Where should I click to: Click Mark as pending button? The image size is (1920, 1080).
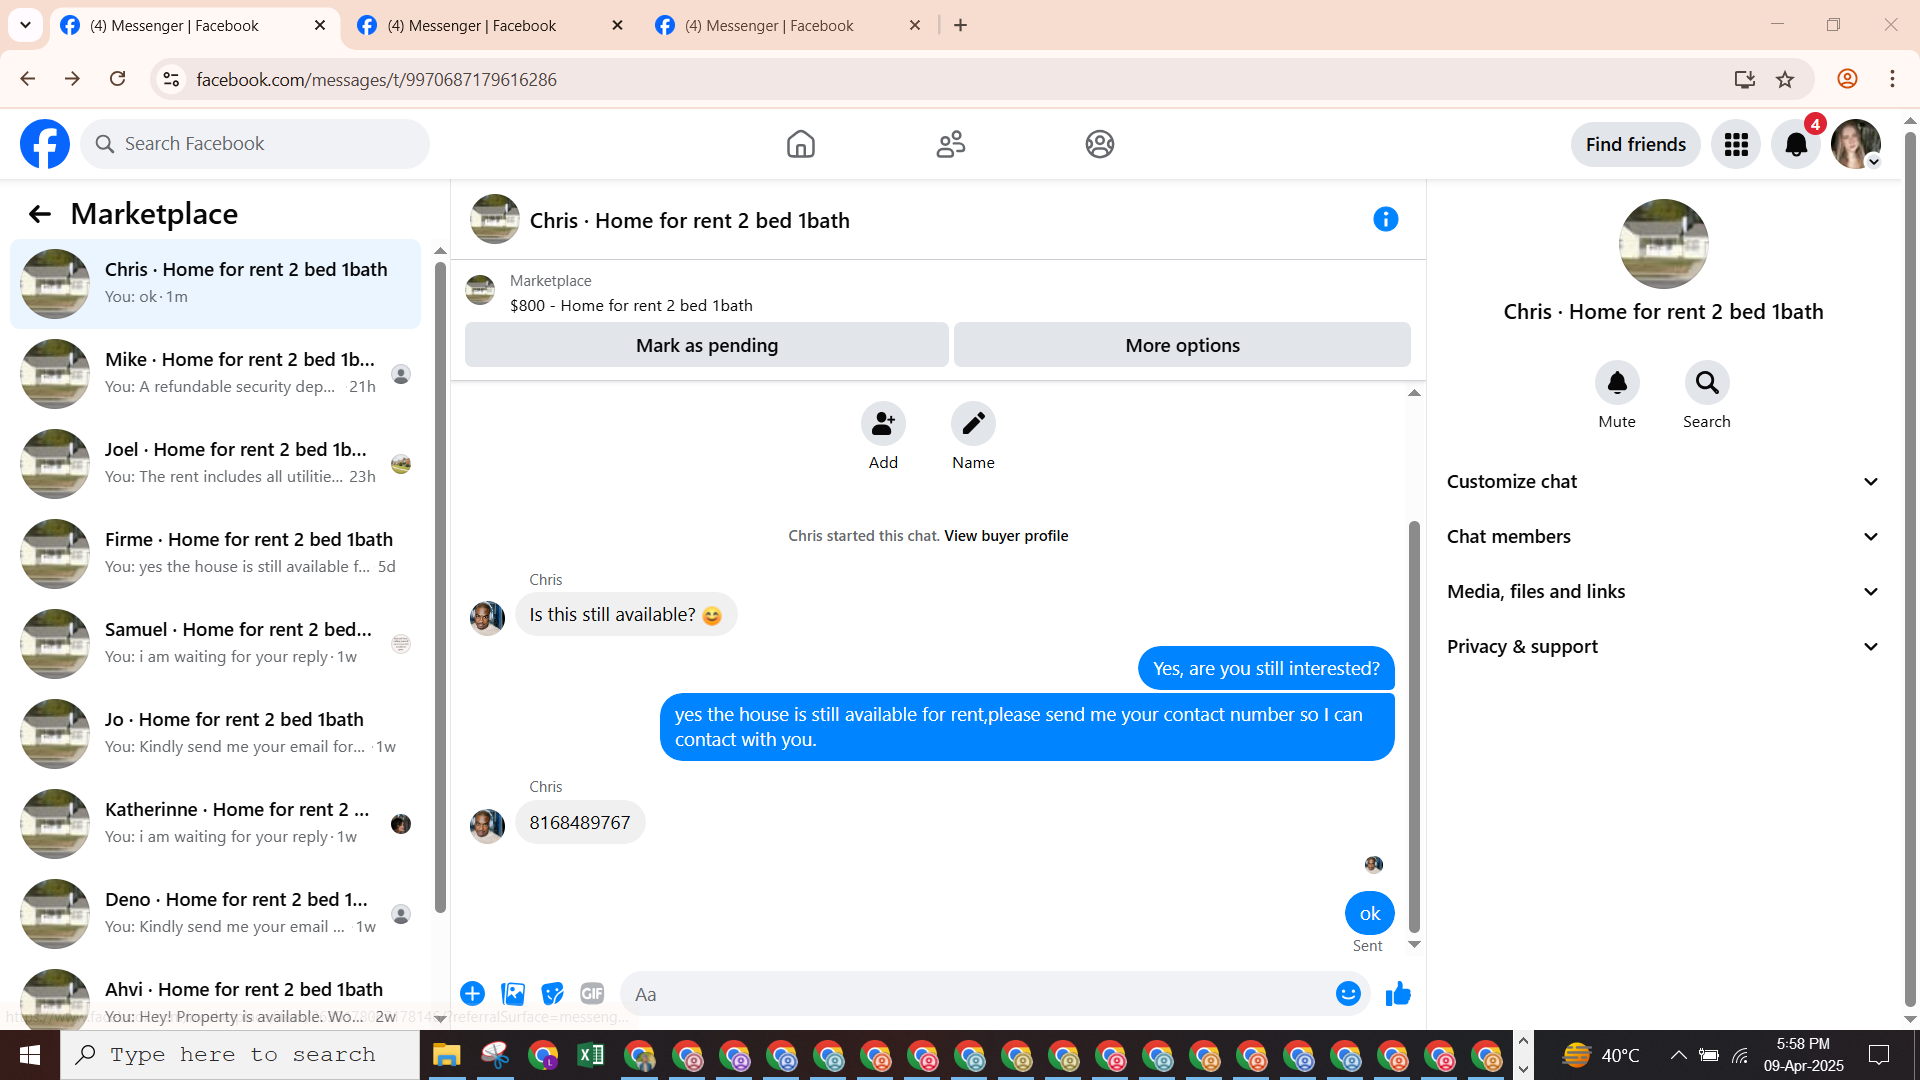click(707, 345)
